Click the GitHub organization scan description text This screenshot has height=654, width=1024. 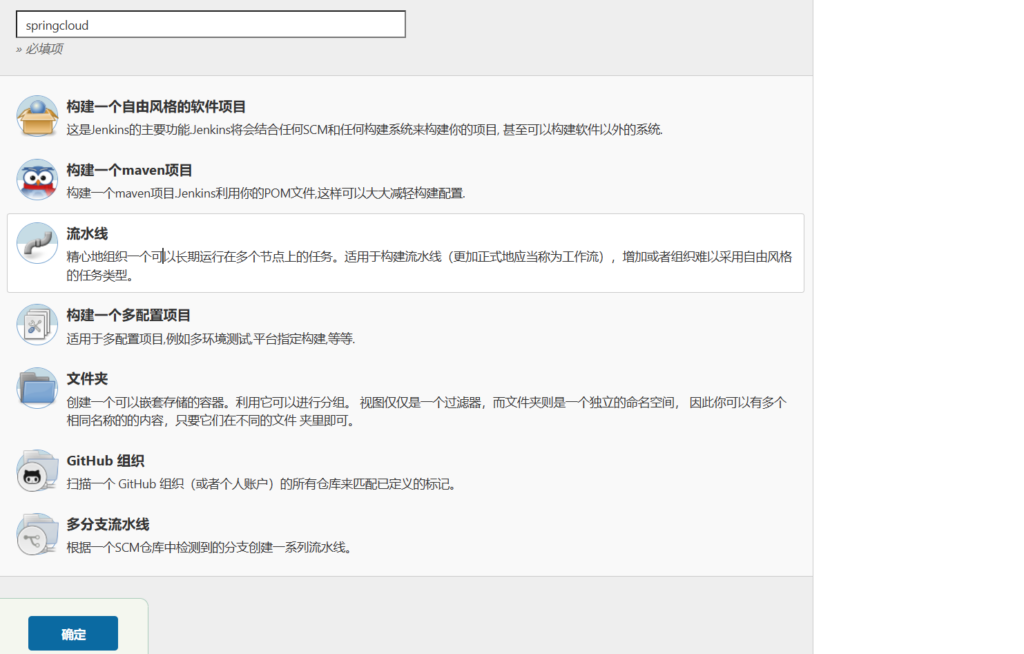(x=261, y=484)
